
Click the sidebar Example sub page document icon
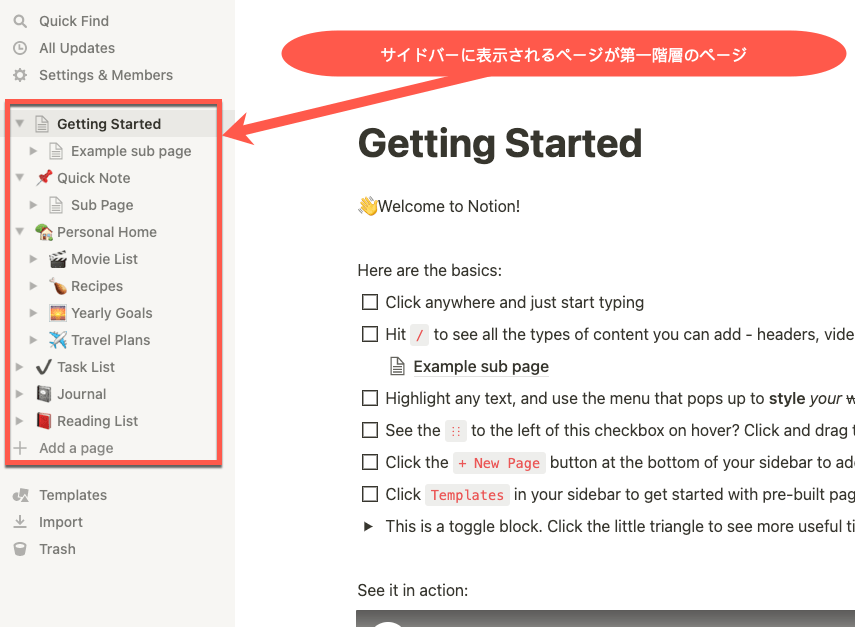56,150
